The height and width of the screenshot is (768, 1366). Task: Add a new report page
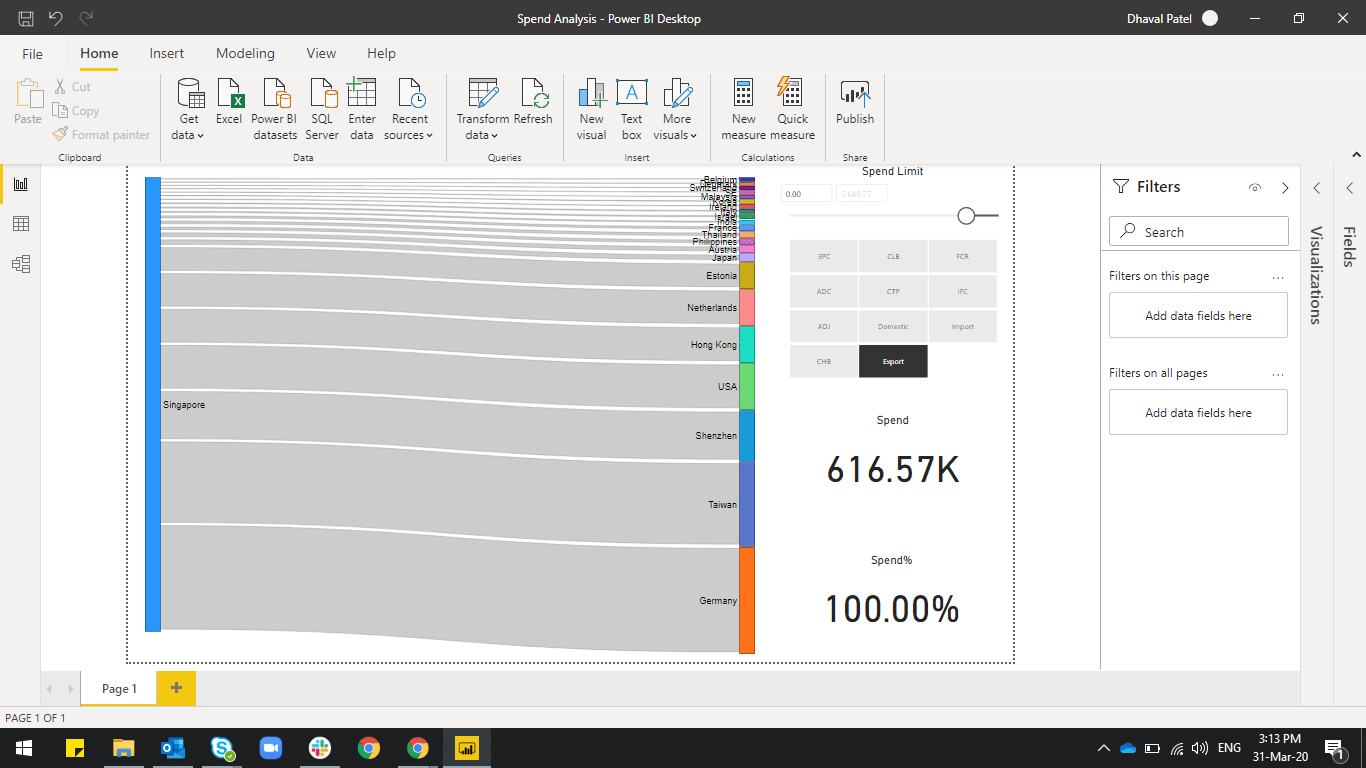(176, 688)
